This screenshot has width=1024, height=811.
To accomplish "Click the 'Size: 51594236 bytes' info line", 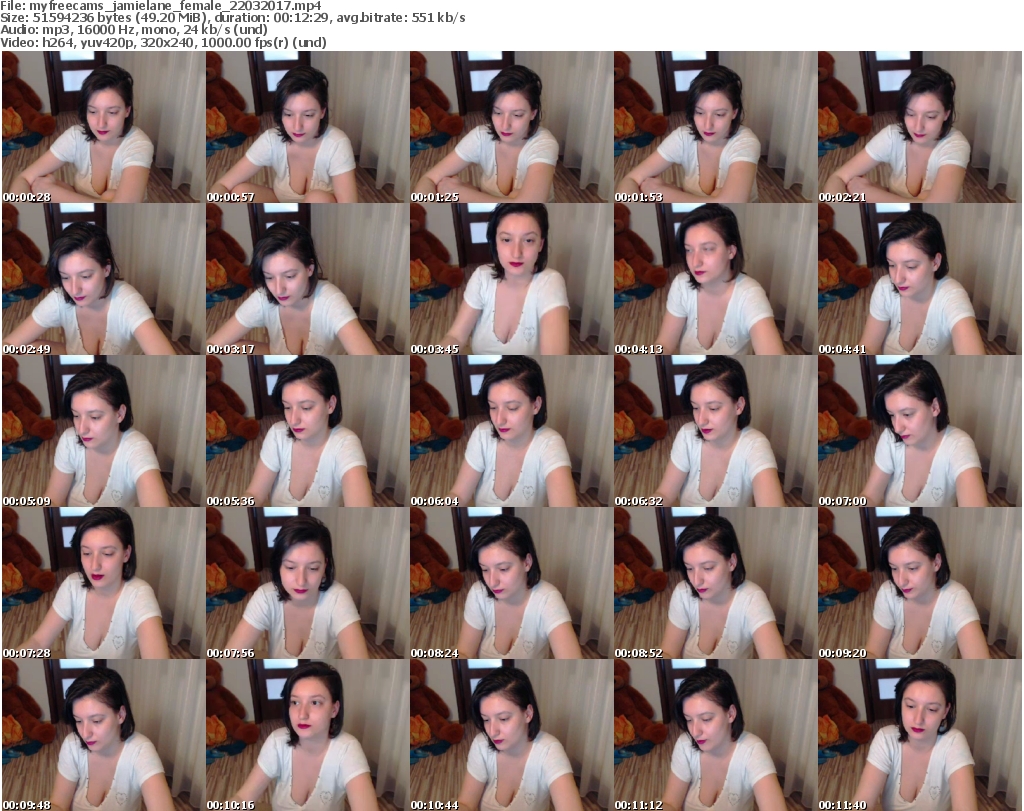I will pos(232,18).
